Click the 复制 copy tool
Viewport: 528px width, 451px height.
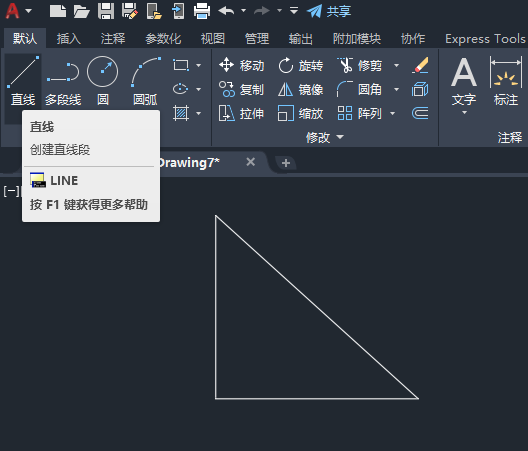(x=241, y=90)
